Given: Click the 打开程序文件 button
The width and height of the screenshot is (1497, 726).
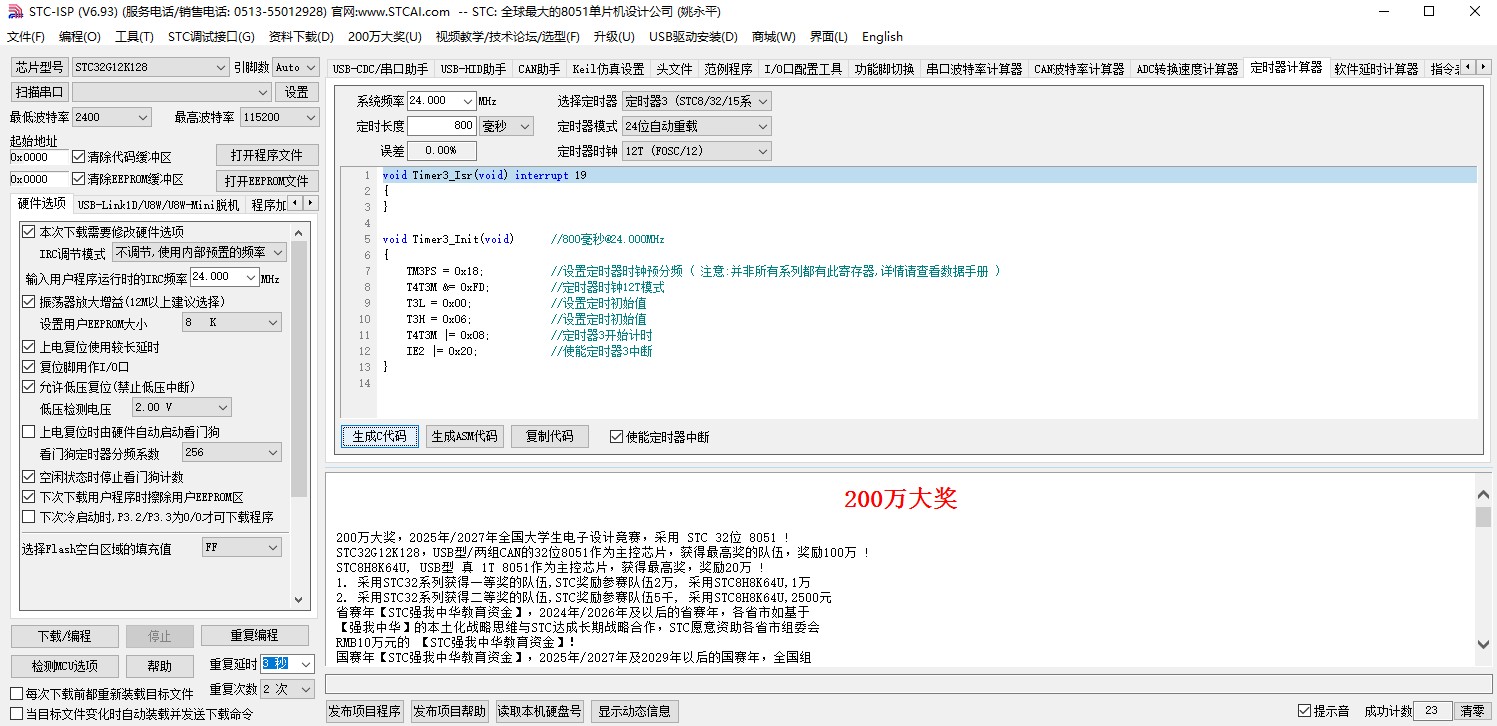Looking at the screenshot, I should (x=267, y=156).
